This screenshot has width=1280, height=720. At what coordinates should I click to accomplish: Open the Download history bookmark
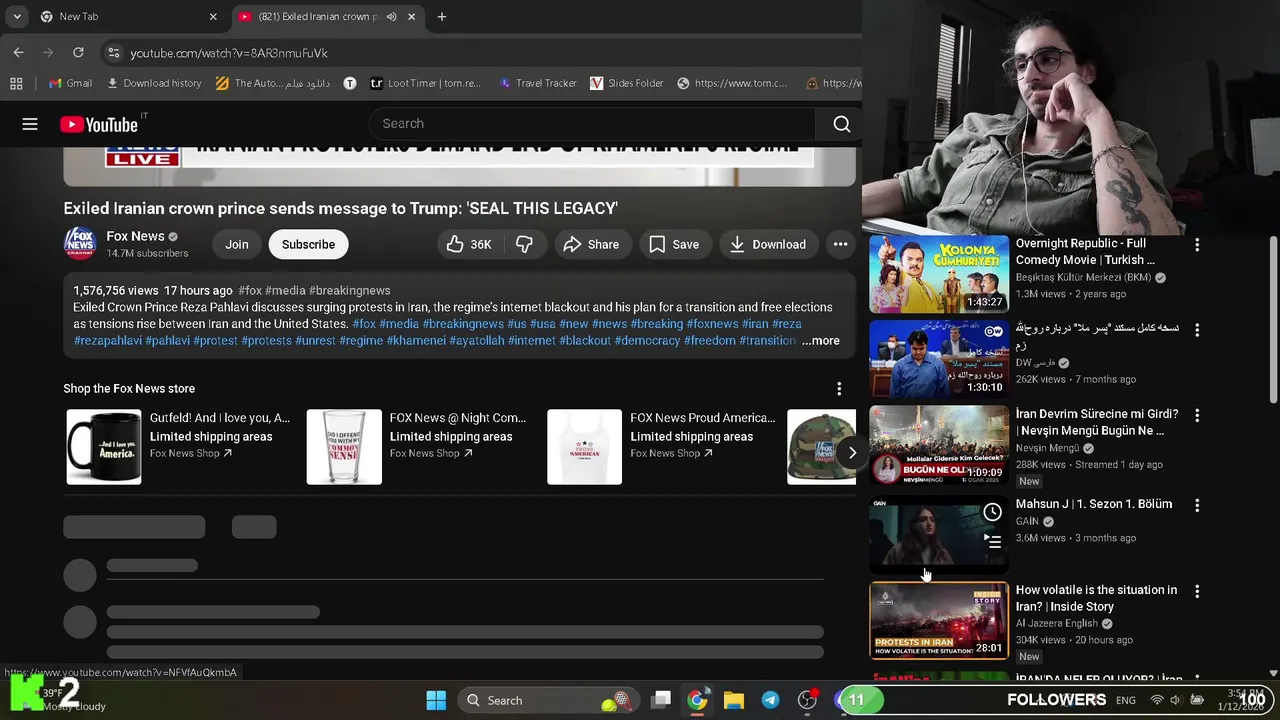coord(153,83)
